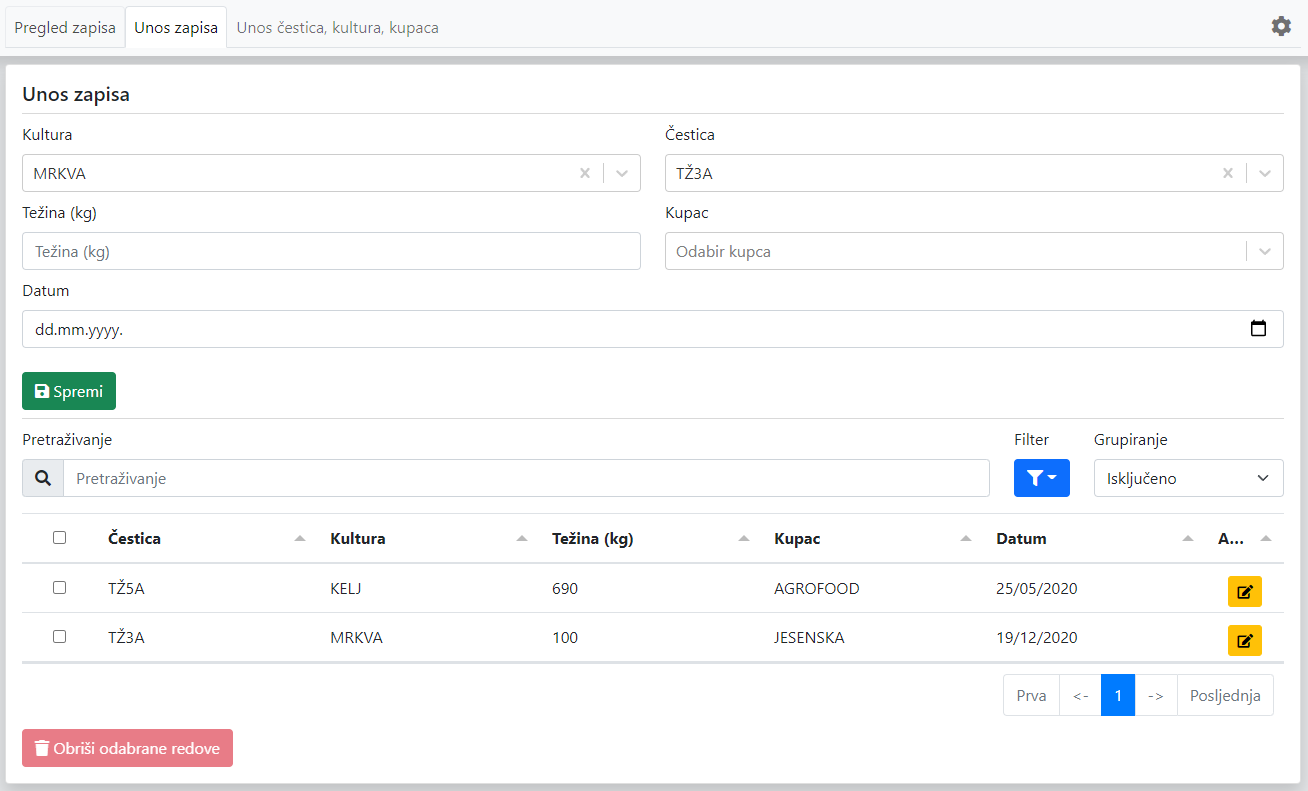Open the Grupiranje 'Isključeno' dropdown
The width and height of the screenshot is (1308, 791).
point(1188,478)
